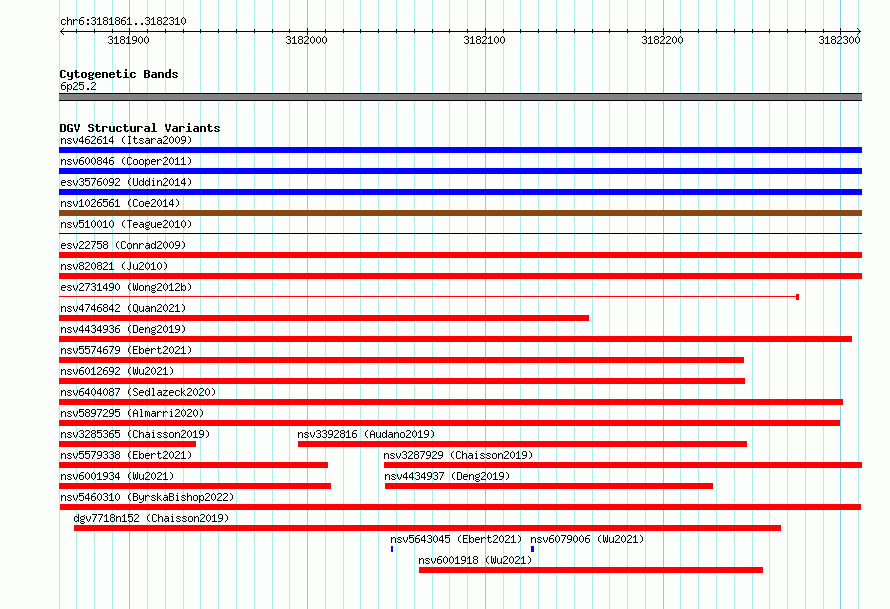Open the nsv4746842 (Quan2021) label

[x=123, y=308]
